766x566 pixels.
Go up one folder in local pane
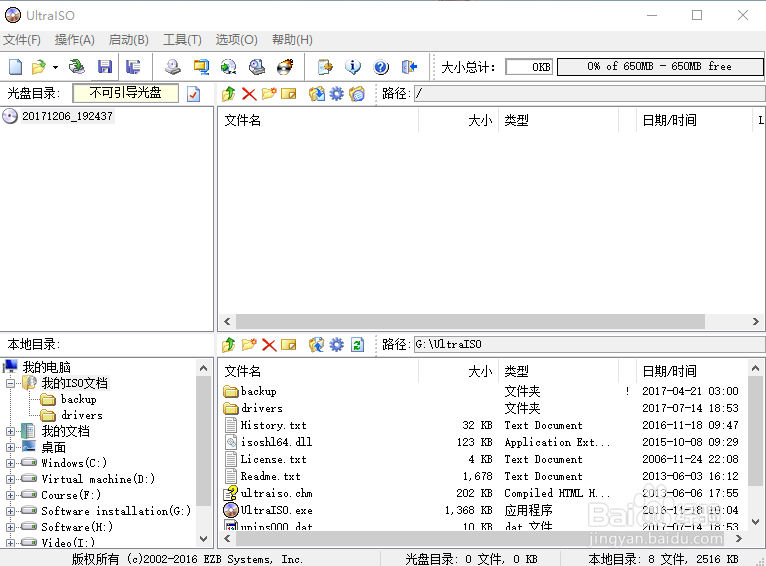pos(229,345)
